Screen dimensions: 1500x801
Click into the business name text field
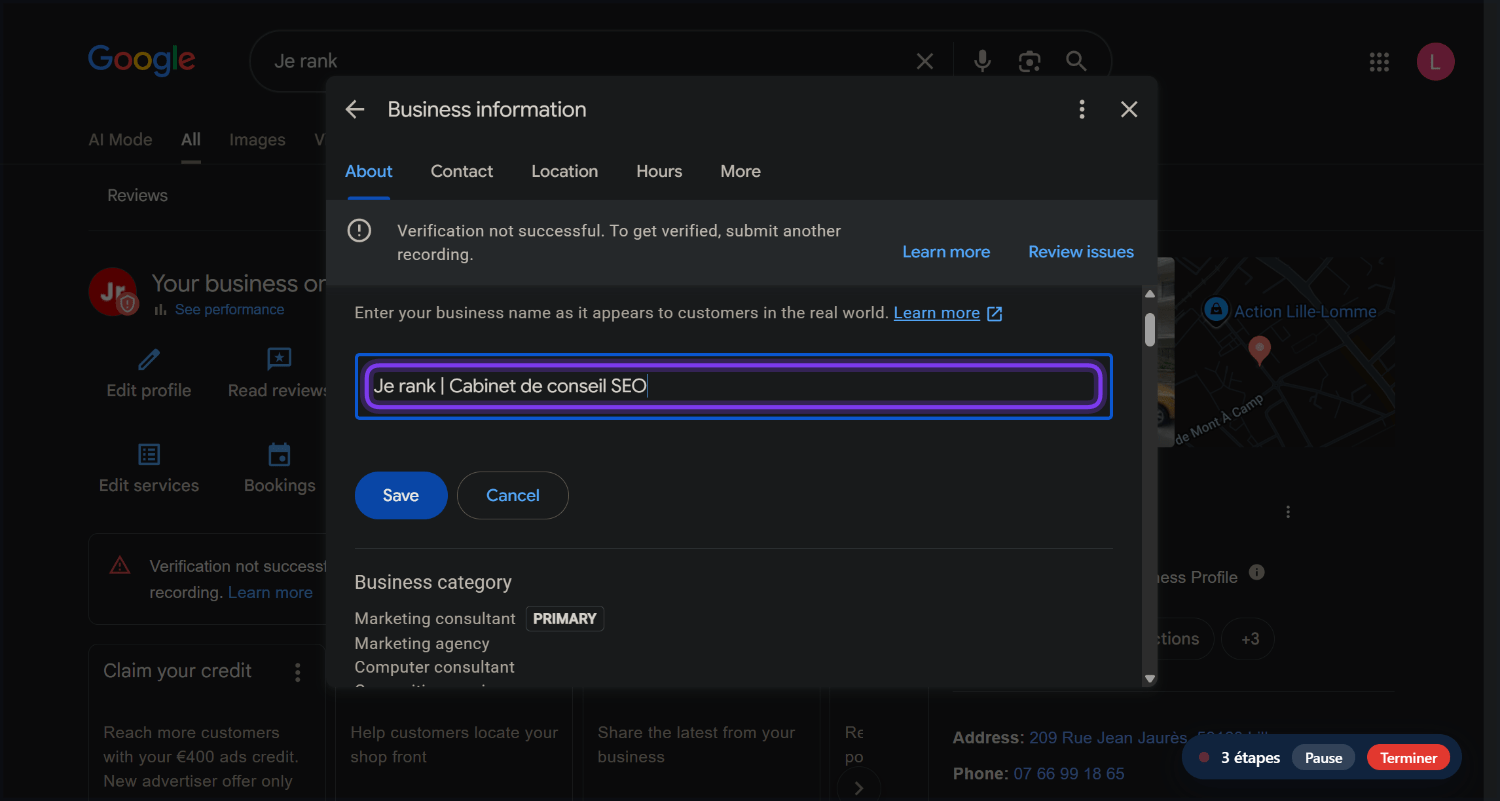point(733,386)
